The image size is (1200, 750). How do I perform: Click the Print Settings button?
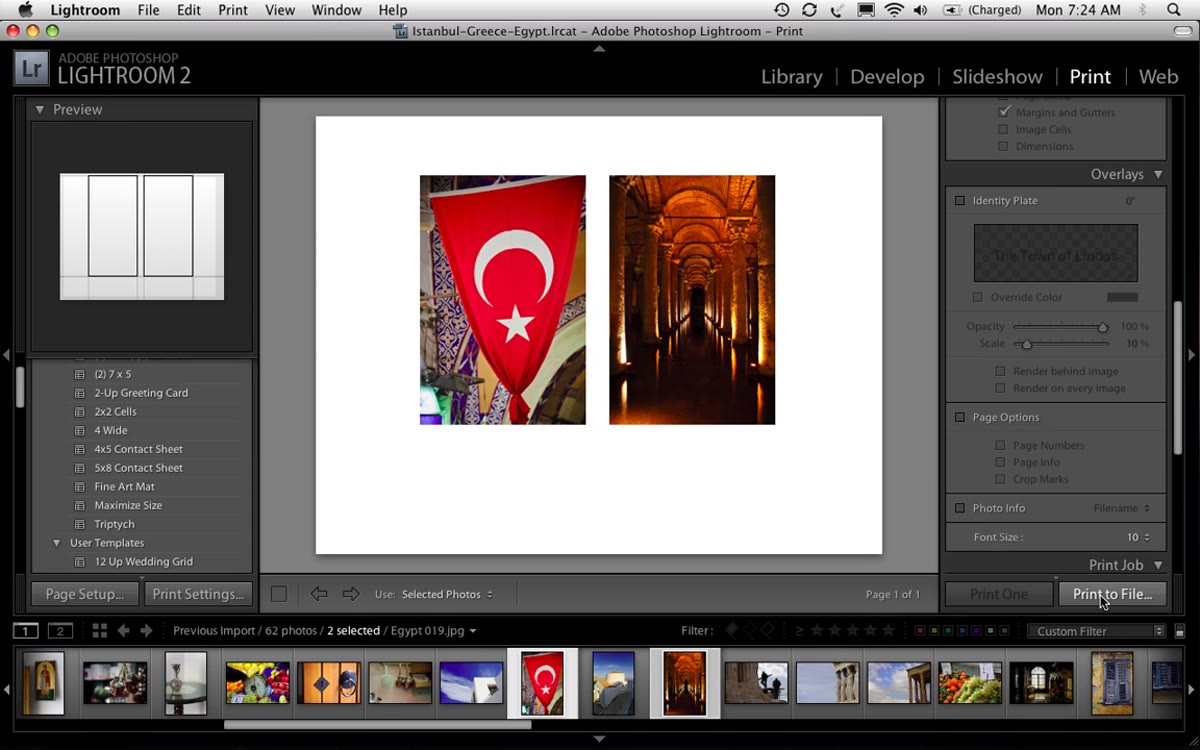tap(198, 594)
